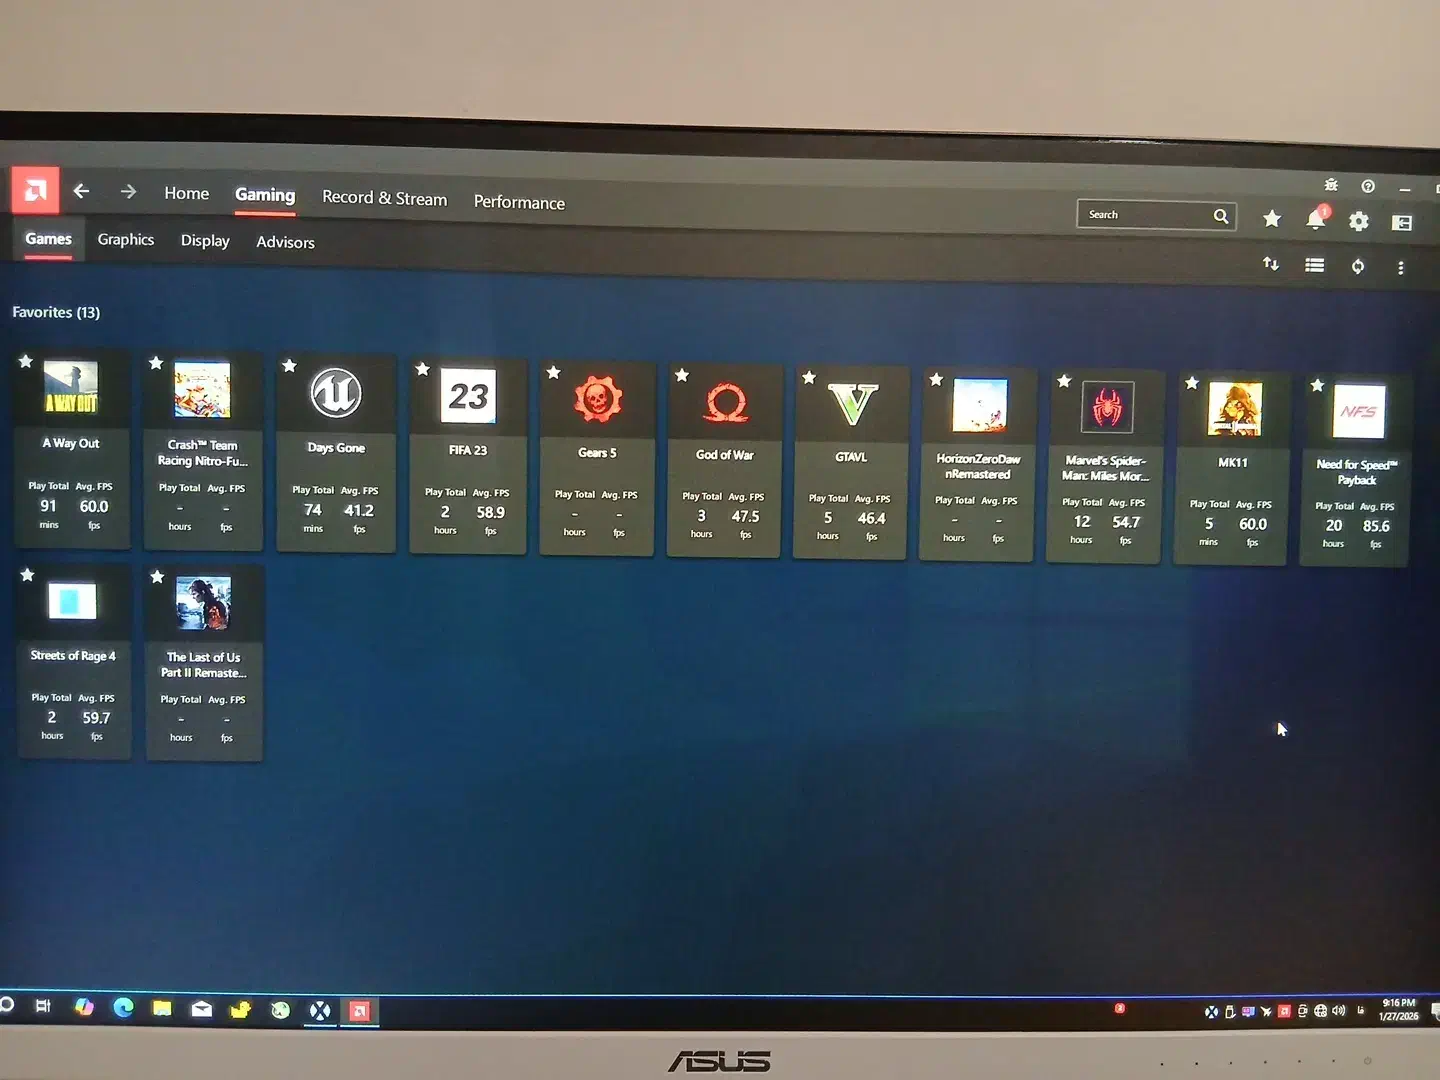Toggle the favorite star on Streets of Rage 4
Screen dimensions: 1440x1080
28,575
